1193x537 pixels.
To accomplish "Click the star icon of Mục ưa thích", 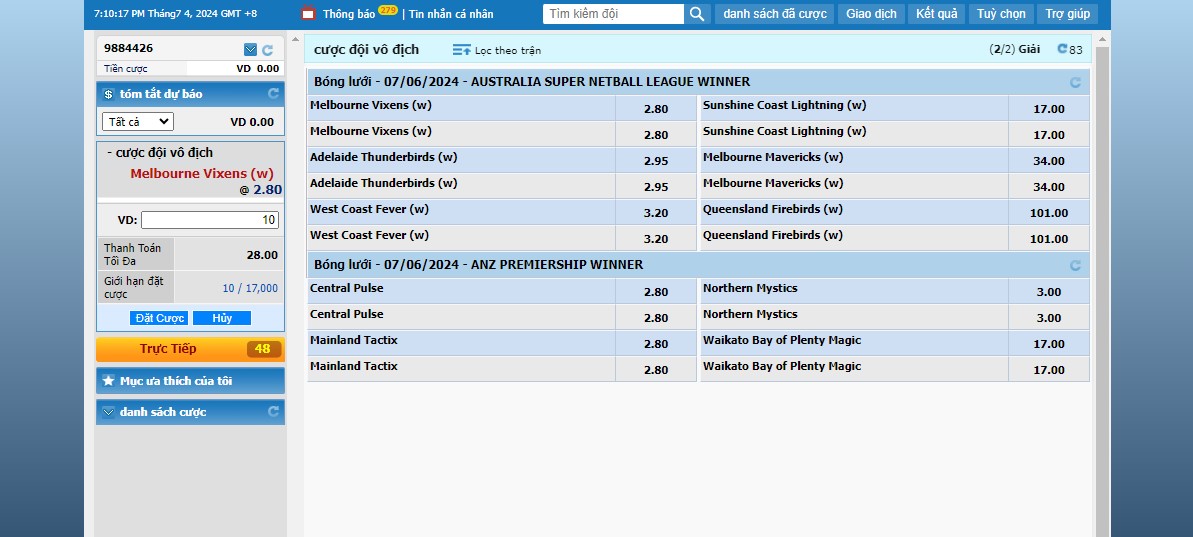I will tap(108, 380).
